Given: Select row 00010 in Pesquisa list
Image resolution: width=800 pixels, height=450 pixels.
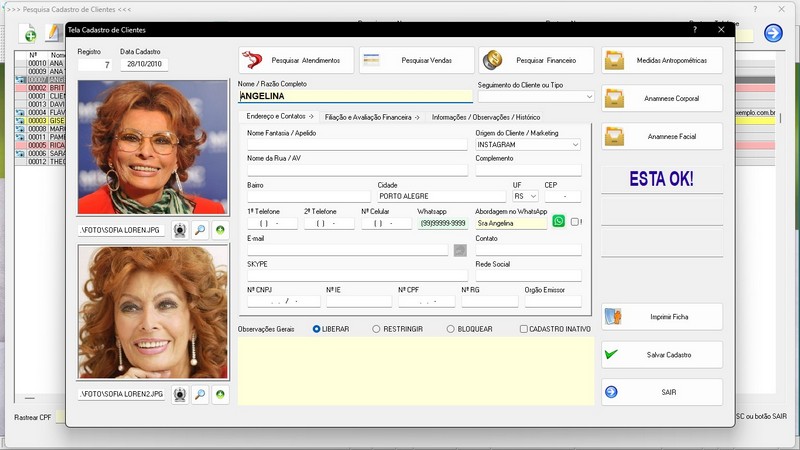Looking at the screenshot, I should click(x=40, y=64).
